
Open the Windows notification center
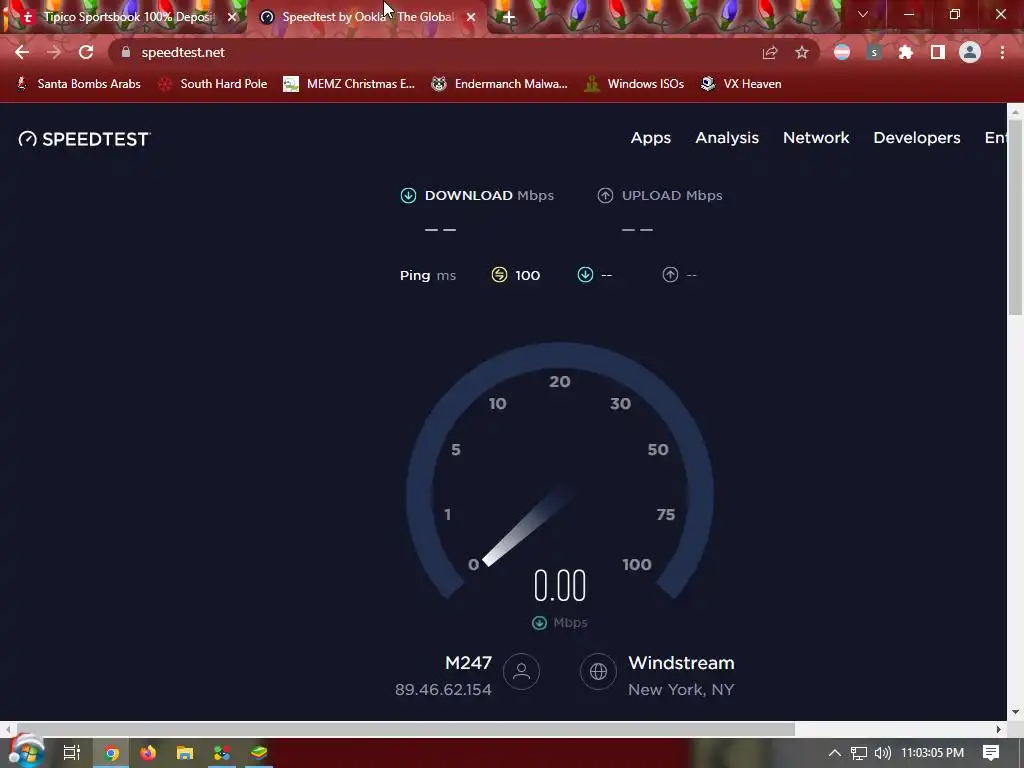click(x=991, y=753)
